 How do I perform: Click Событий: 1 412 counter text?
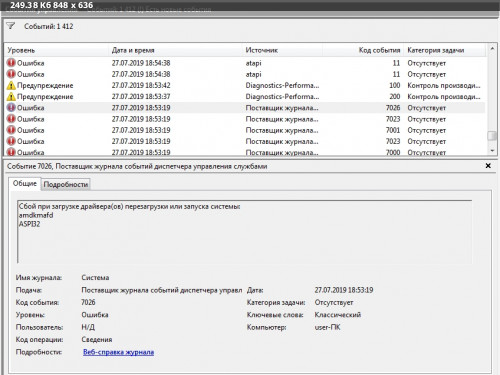coord(48,26)
